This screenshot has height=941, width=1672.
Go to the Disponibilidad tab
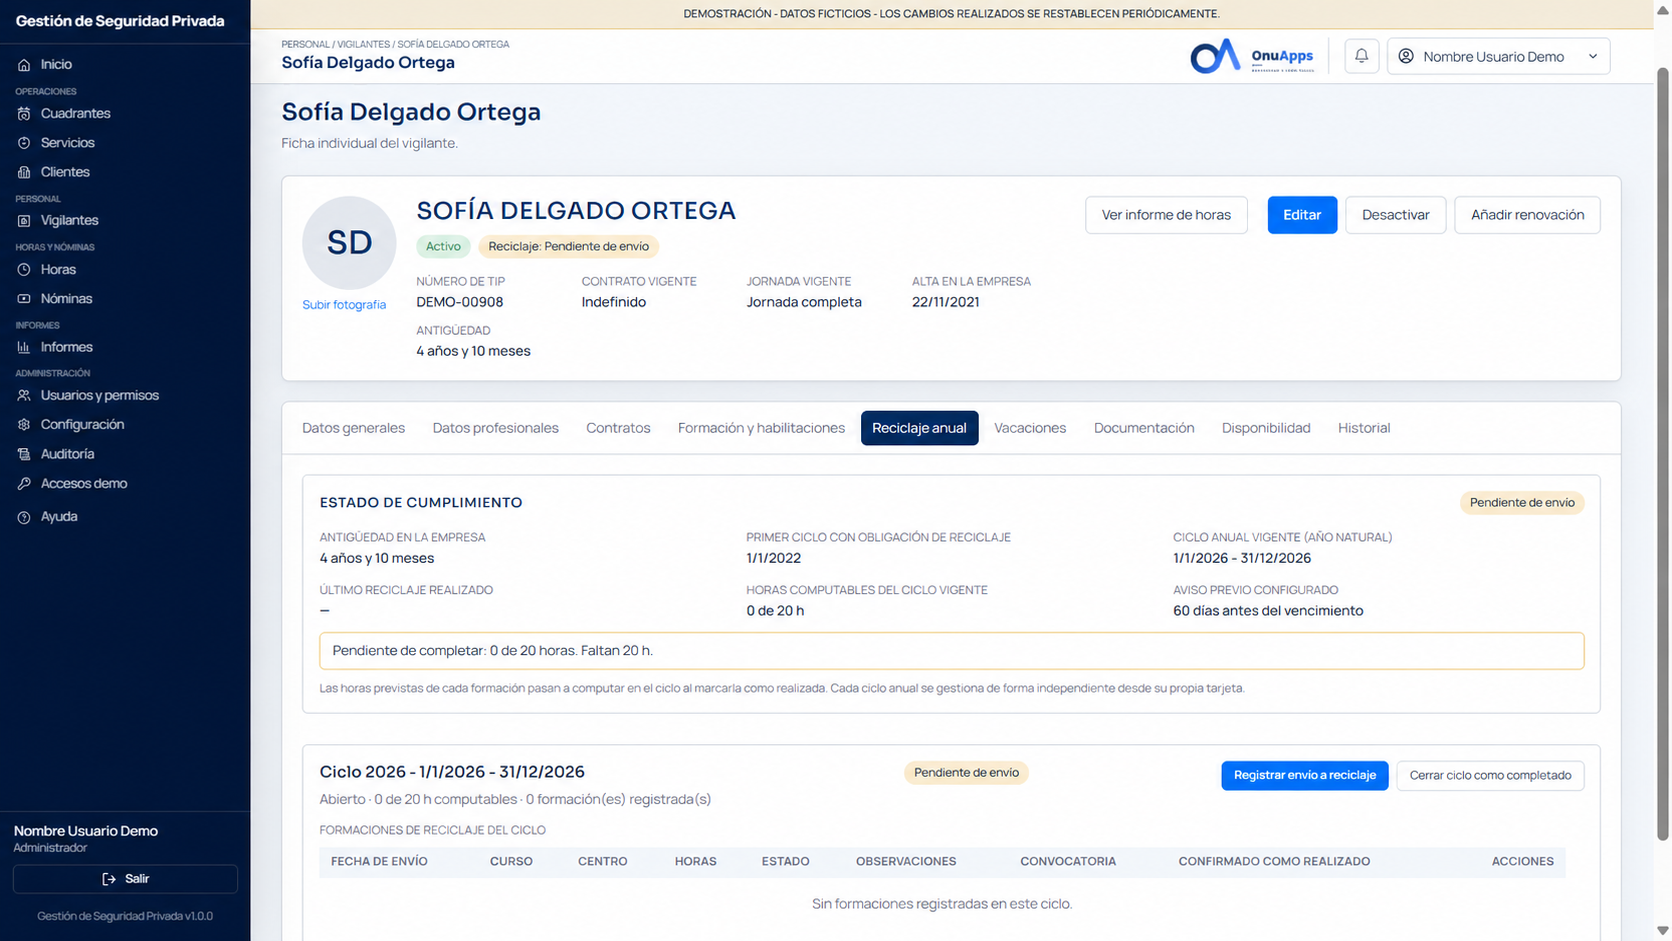pos(1266,428)
